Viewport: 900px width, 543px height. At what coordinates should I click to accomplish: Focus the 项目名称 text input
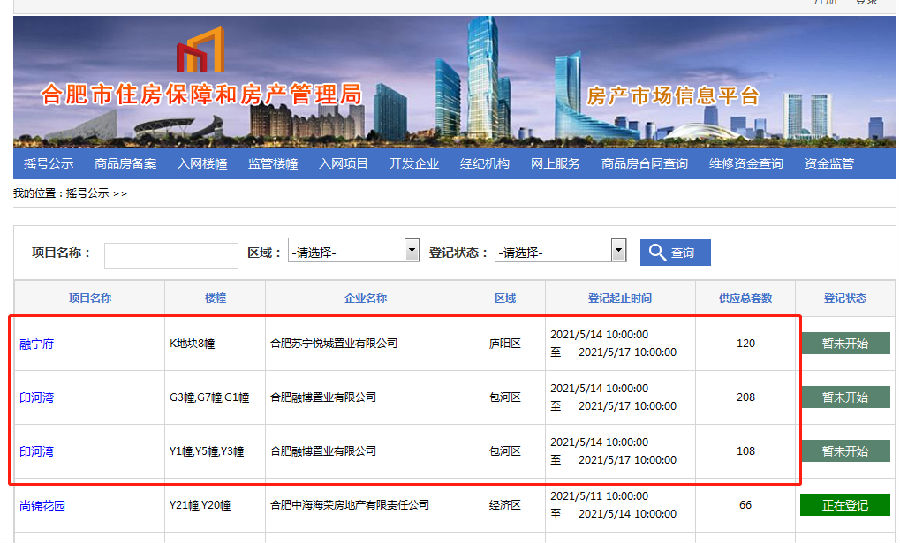[x=171, y=255]
